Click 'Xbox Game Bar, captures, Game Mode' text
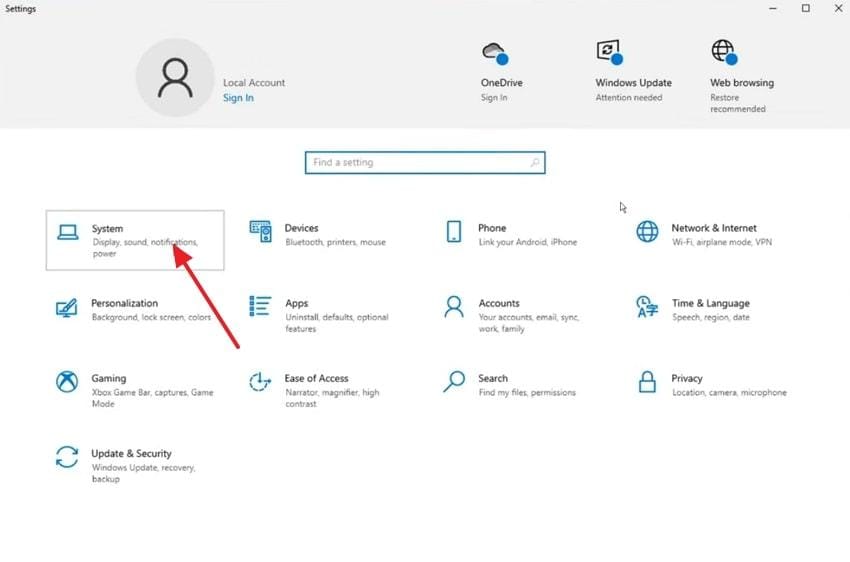The height and width of the screenshot is (562, 850). pyautogui.click(x=152, y=398)
